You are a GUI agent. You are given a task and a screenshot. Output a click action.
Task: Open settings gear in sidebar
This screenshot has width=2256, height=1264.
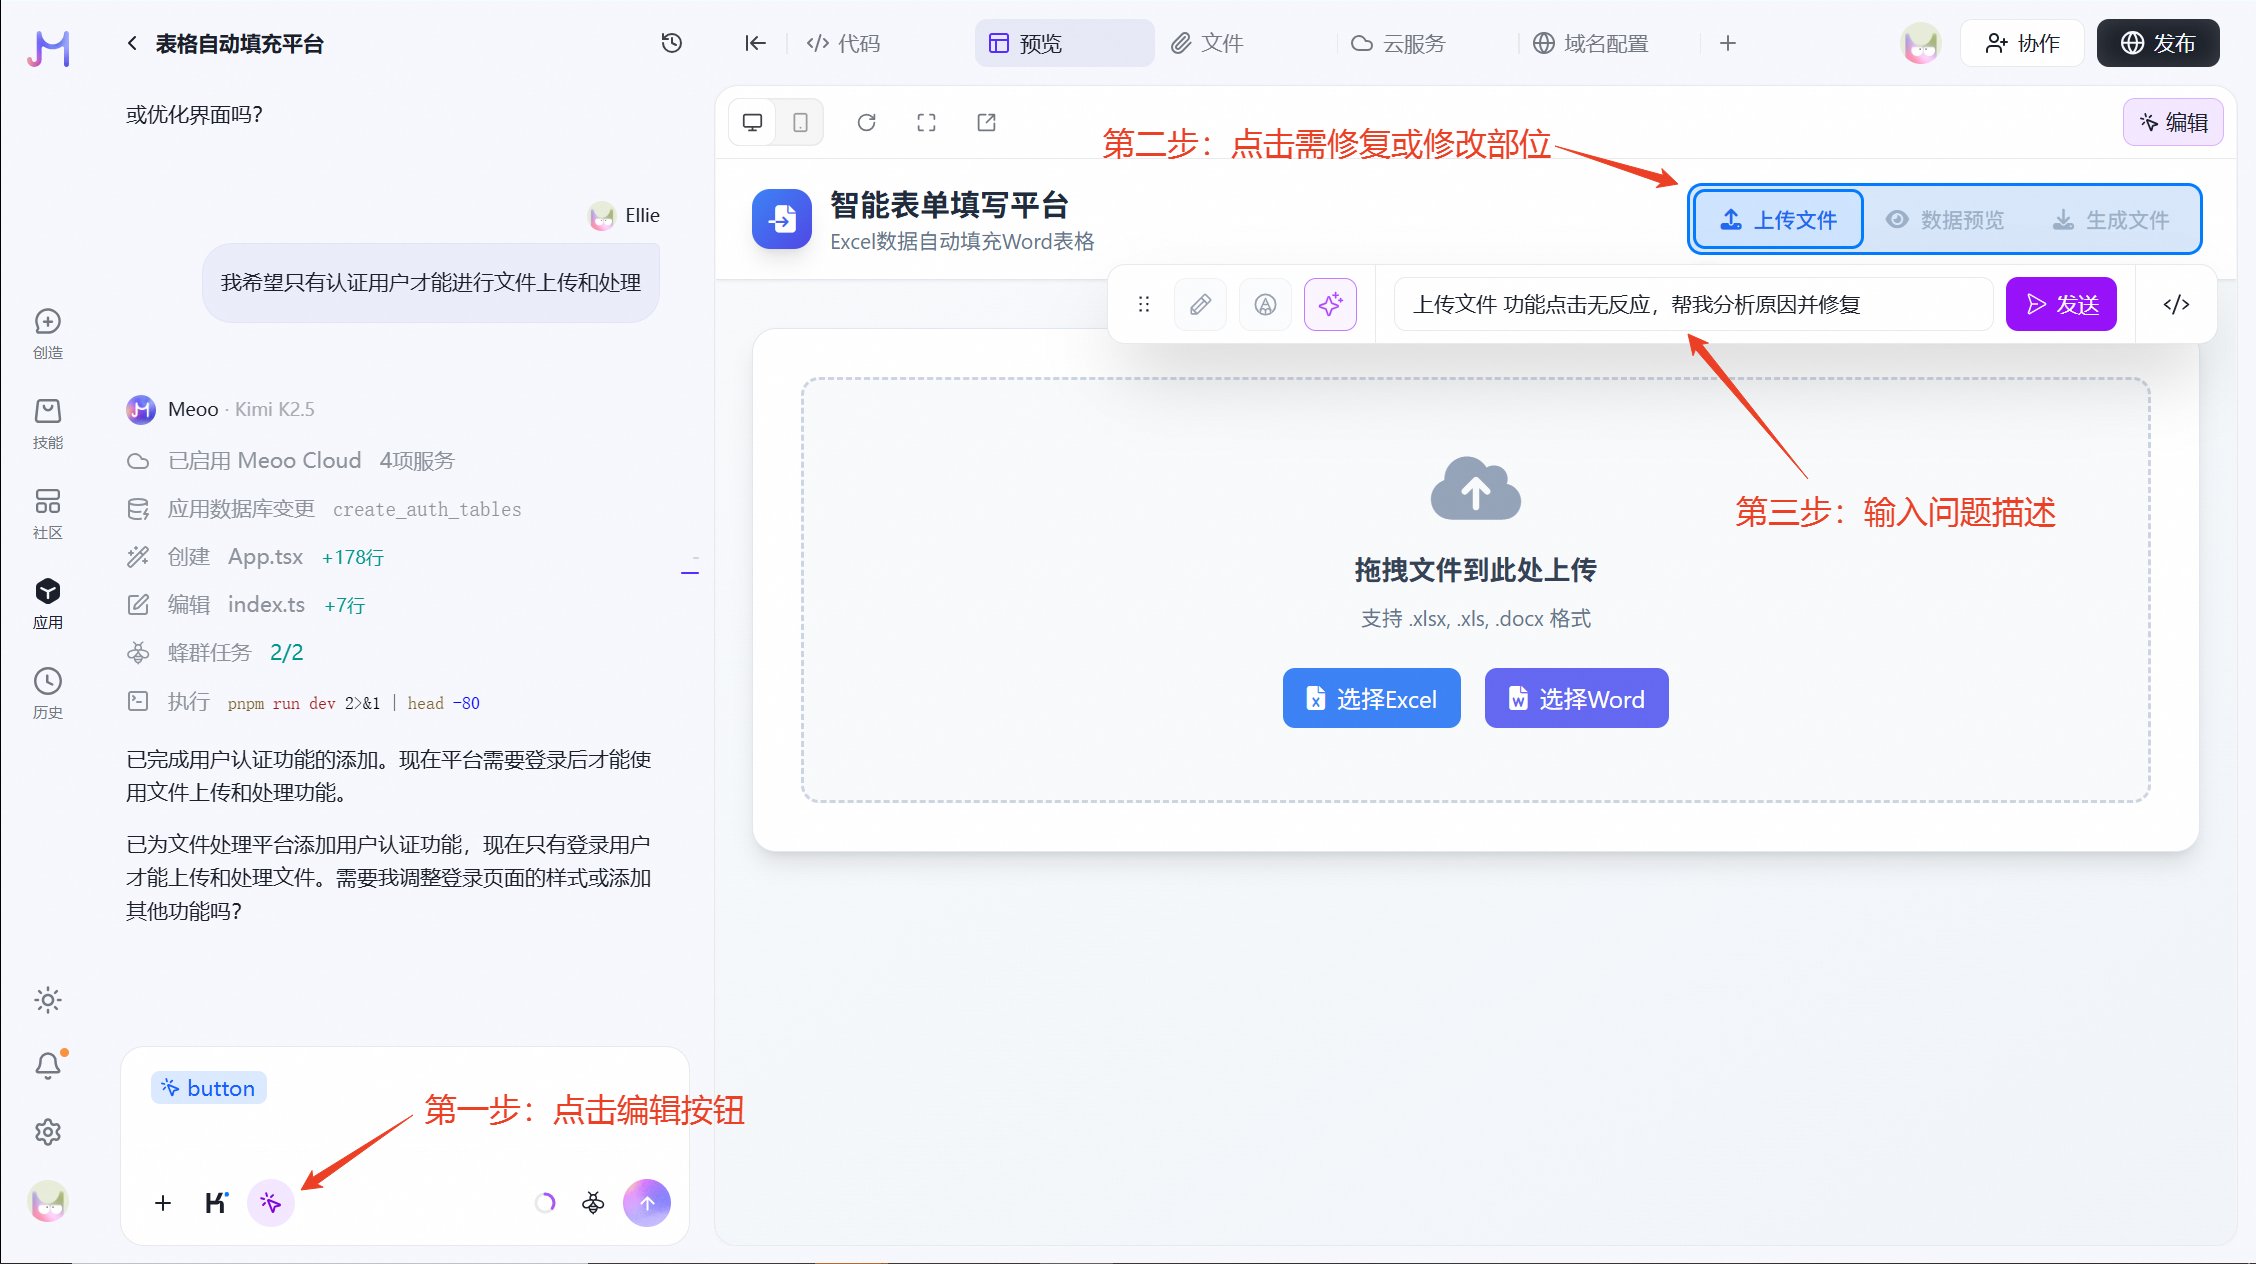pos(48,1132)
